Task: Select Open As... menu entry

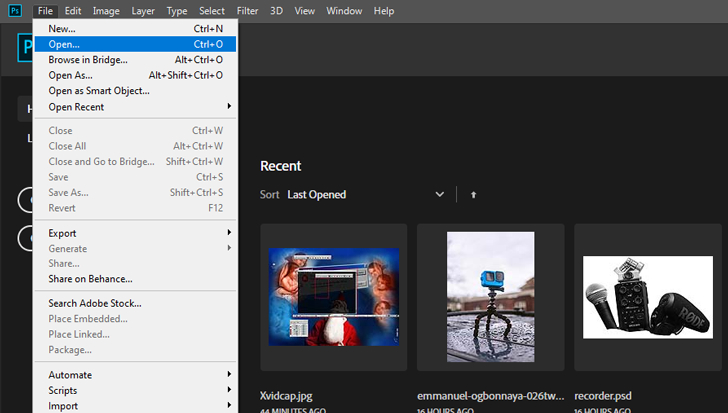Action: pos(136,75)
